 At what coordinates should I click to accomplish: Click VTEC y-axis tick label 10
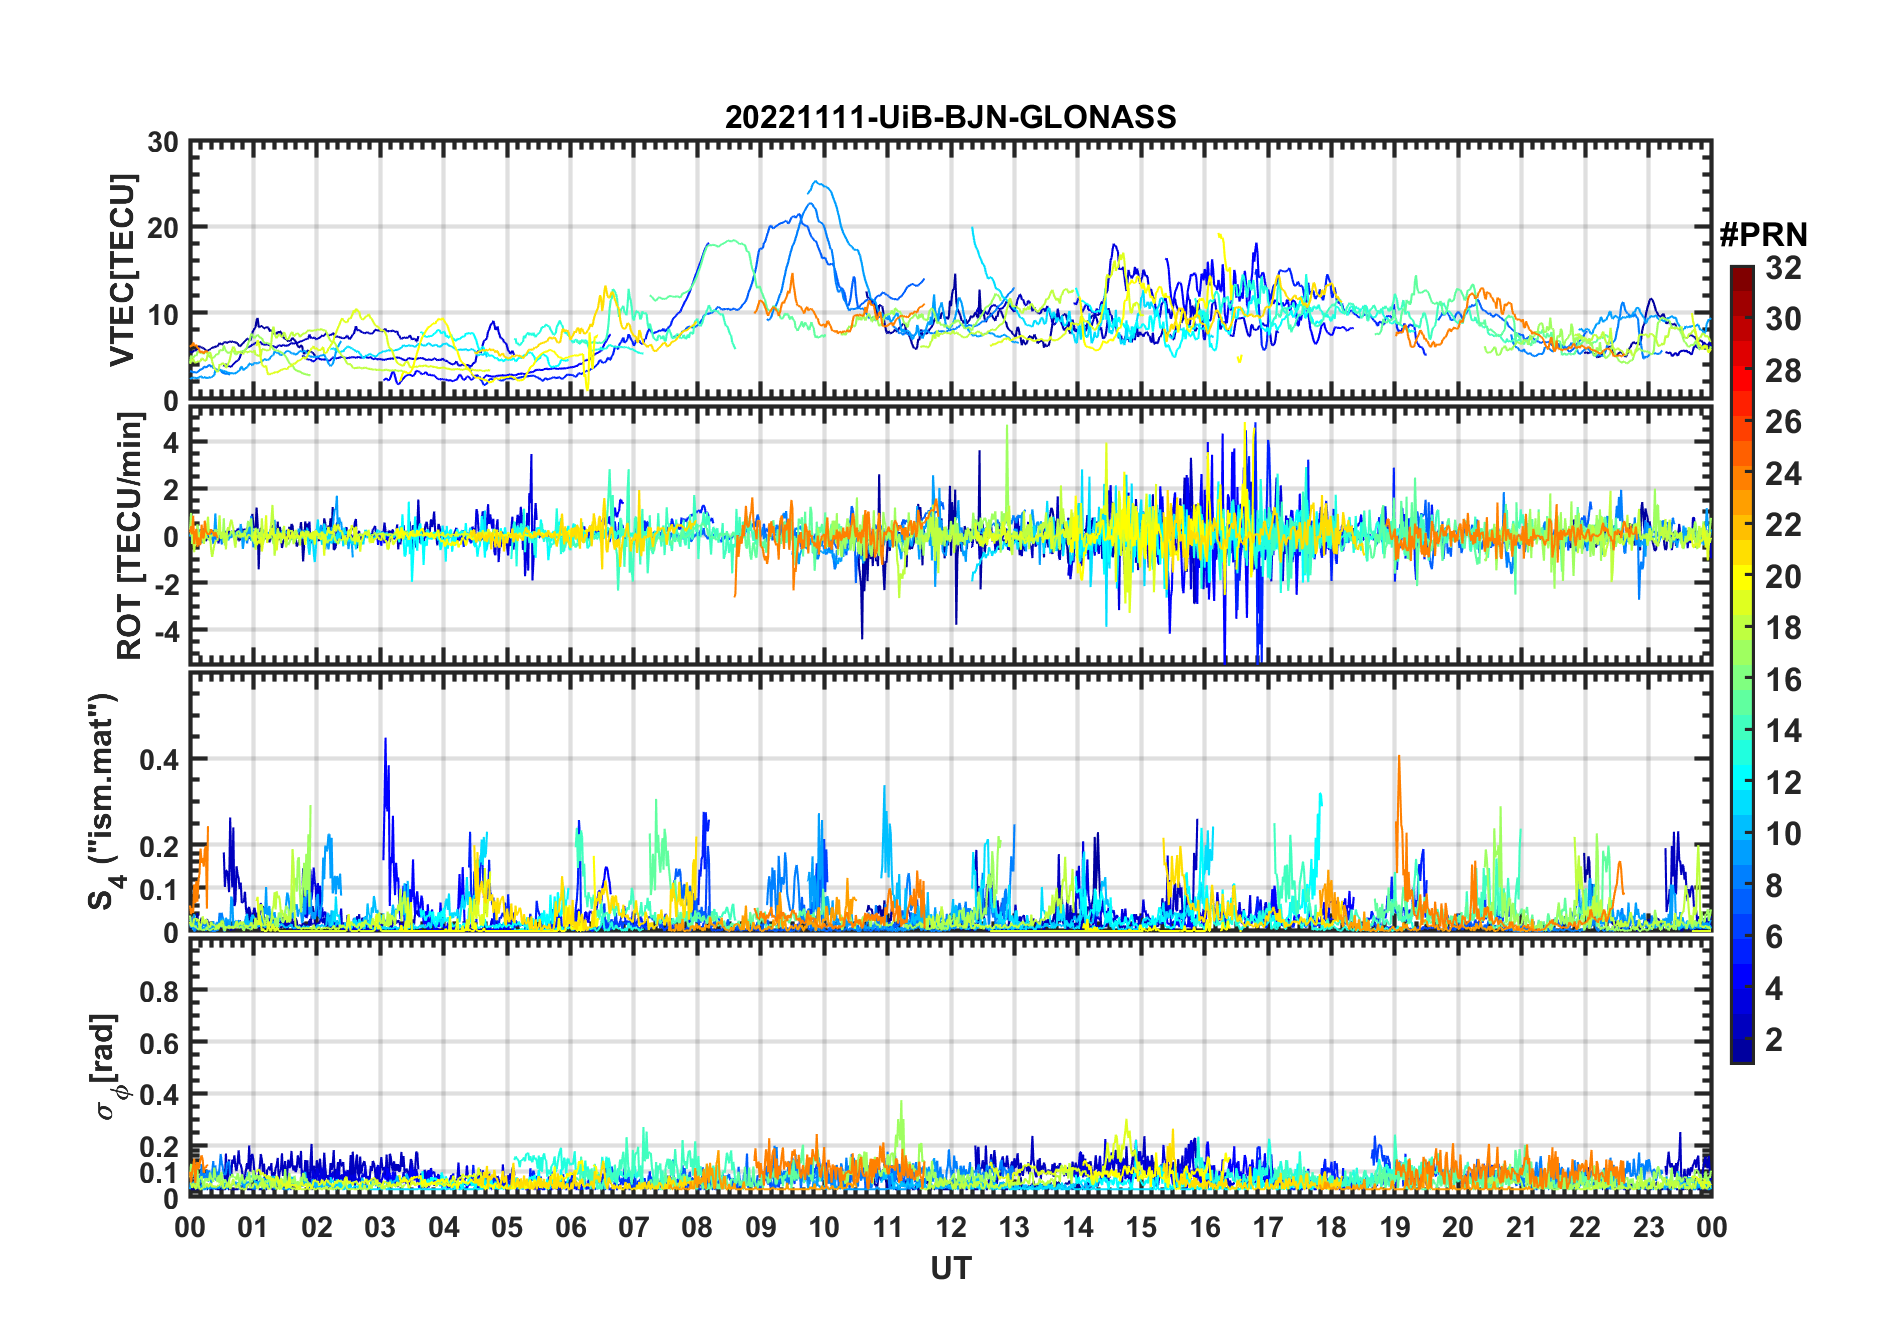162,314
